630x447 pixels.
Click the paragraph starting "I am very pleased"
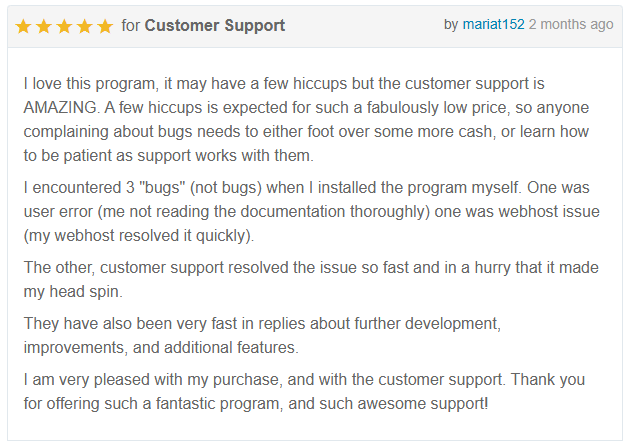coord(300,392)
